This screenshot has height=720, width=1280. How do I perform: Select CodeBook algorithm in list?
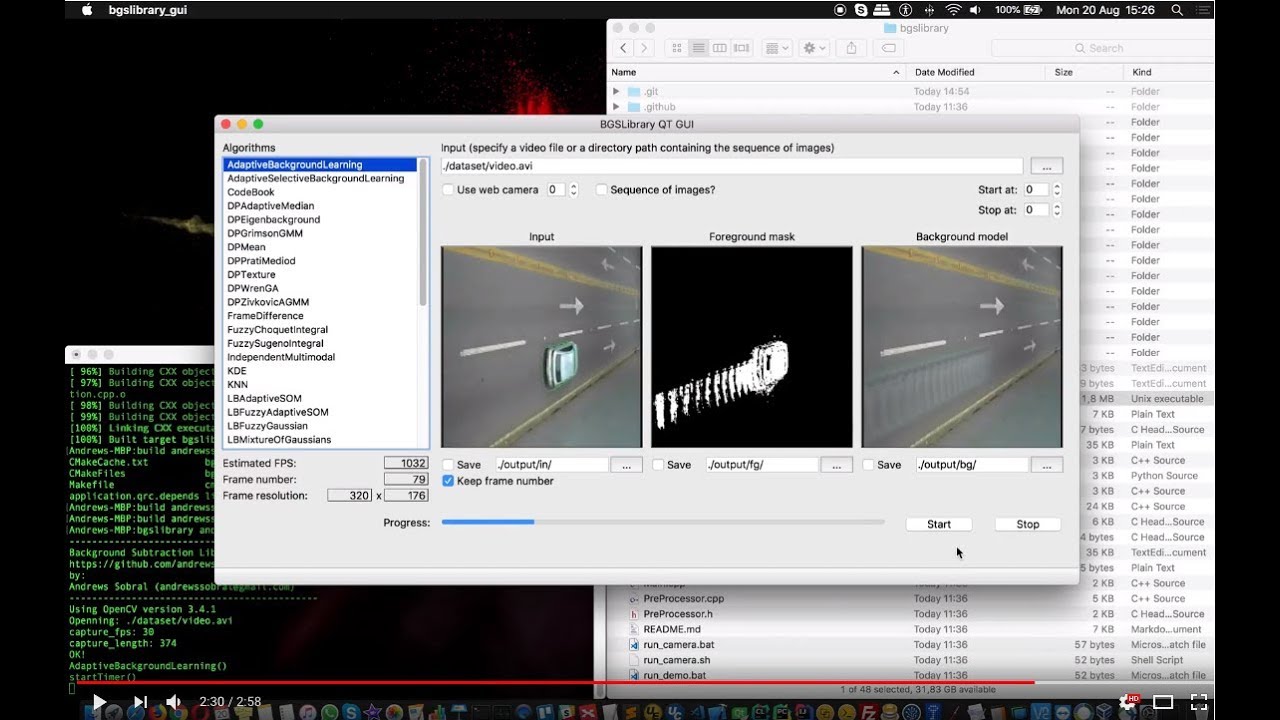250,192
